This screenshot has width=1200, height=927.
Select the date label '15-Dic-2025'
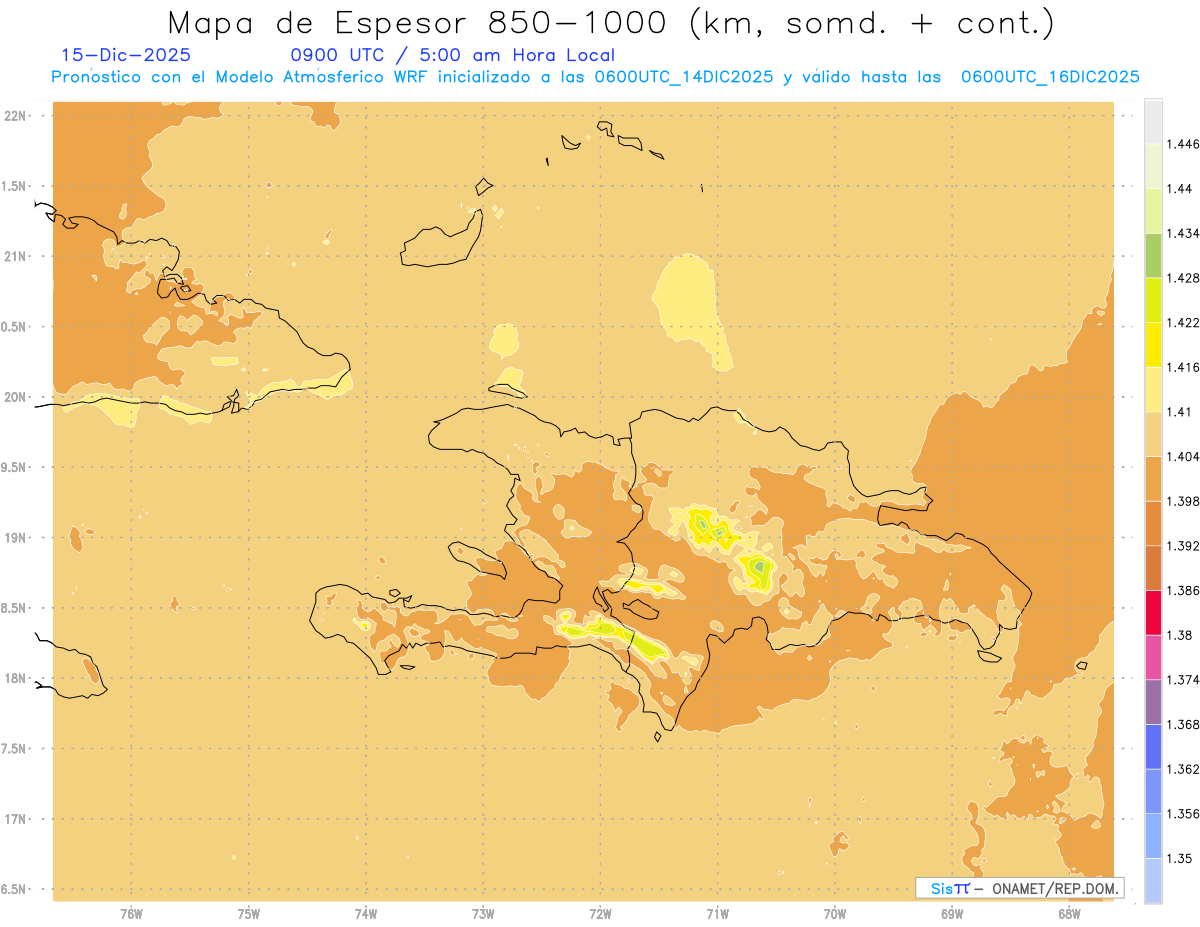(x=126, y=56)
